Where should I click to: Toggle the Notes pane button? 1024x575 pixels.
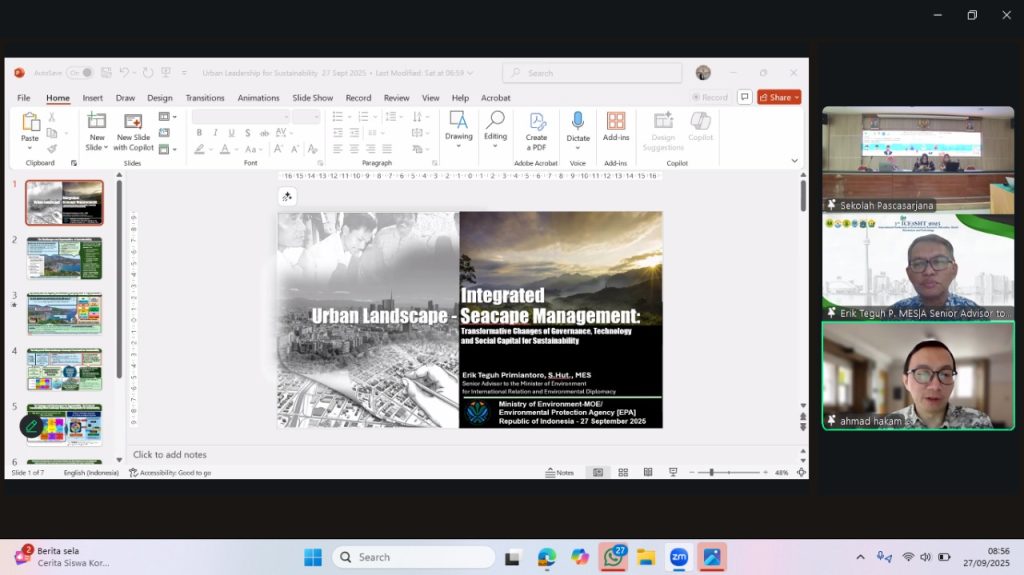click(560, 472)
